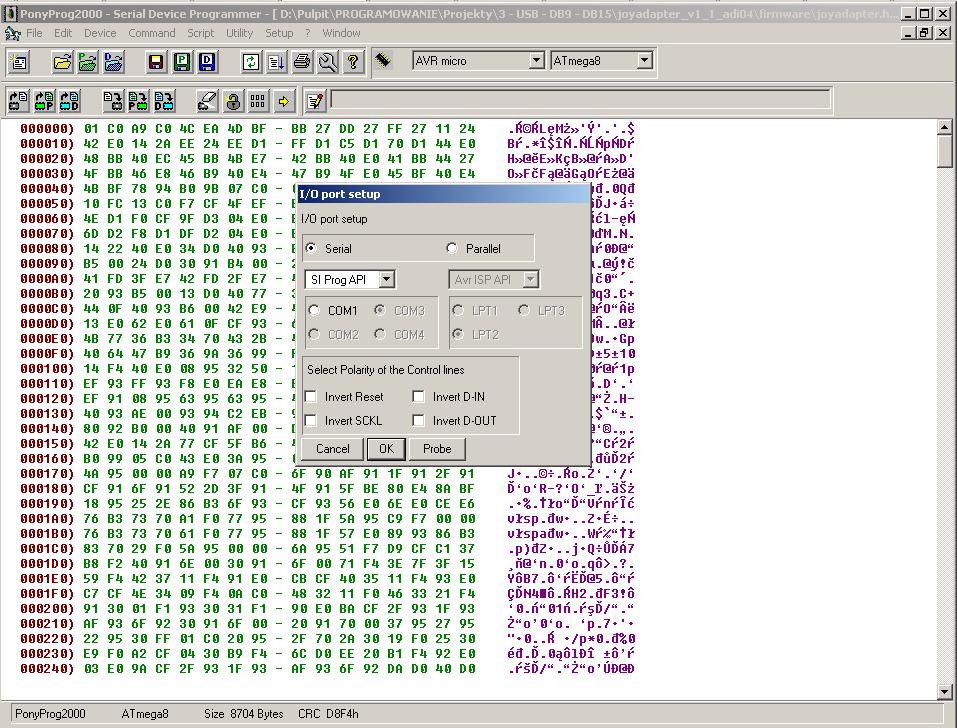Click Open Device File folder icon
Viewport: 957px width, 728px height.
tap(62, 62)
